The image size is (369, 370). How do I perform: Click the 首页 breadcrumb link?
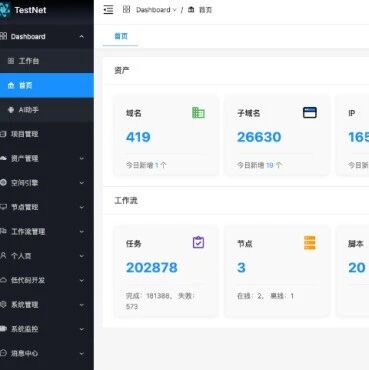[x=205, y=10]
